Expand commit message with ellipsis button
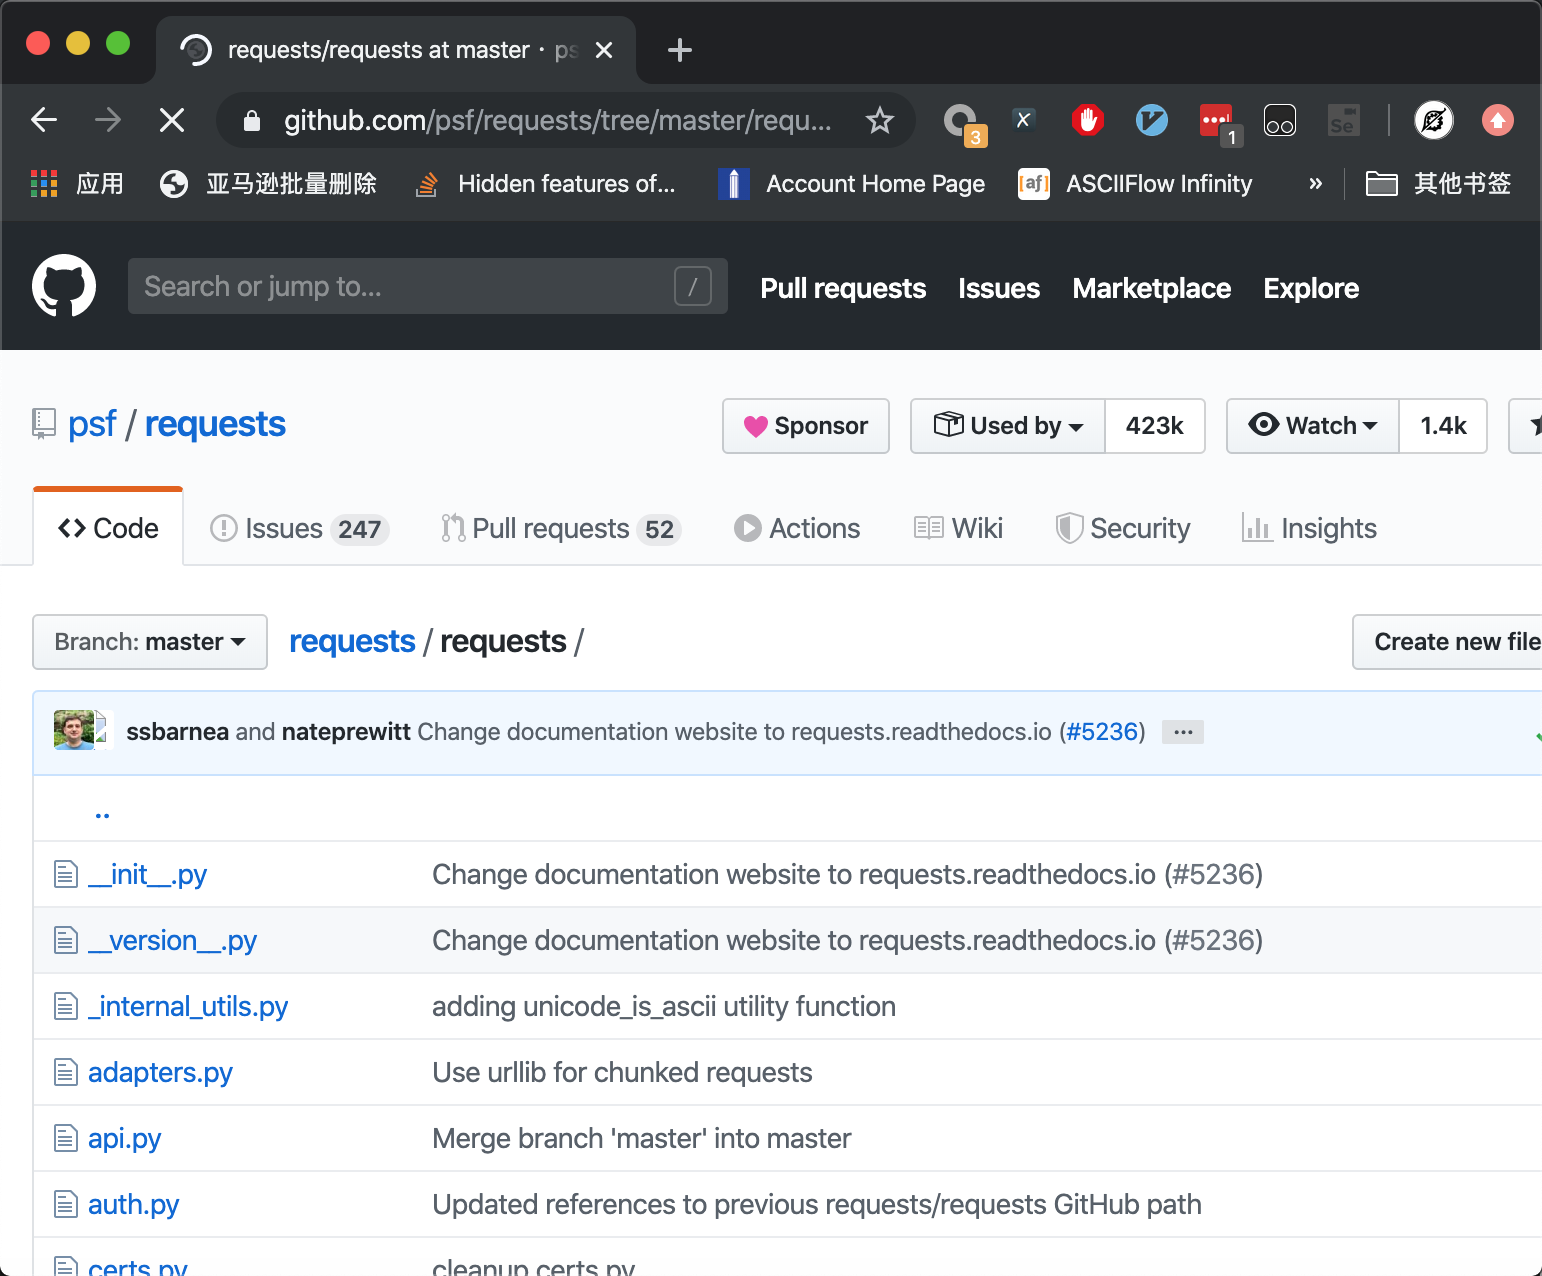The image size is (1542, 1276). tap(1183, 732)
